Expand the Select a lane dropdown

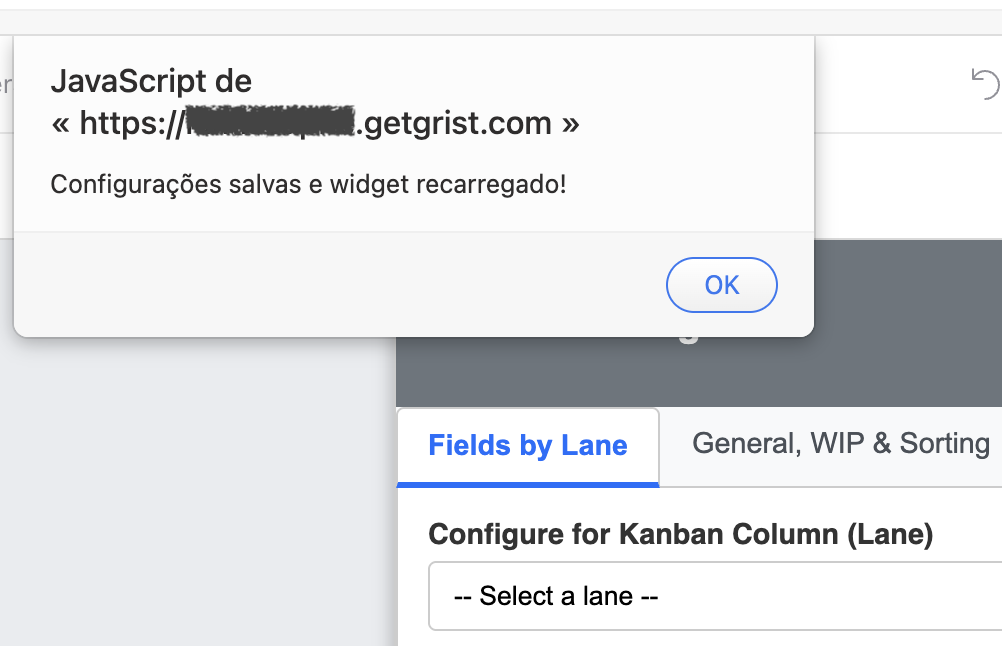pos(712,597)
